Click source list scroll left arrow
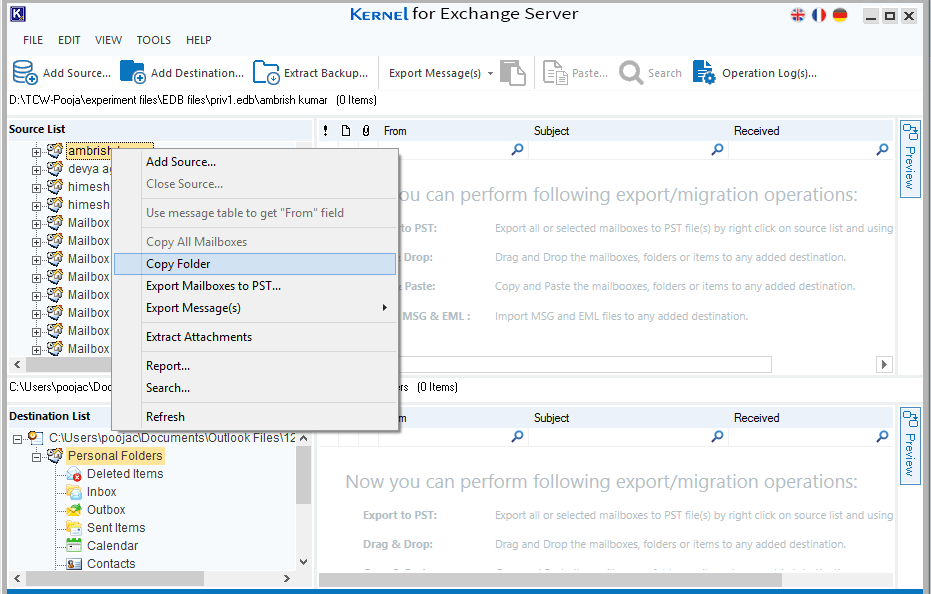 17,364
